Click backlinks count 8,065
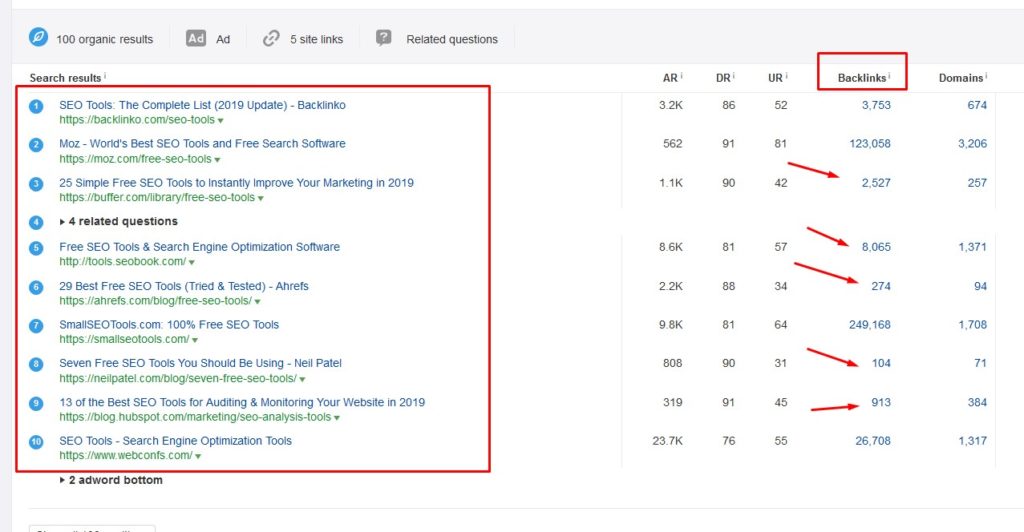Screen dimensions: 1024x532 click(876, 247)
